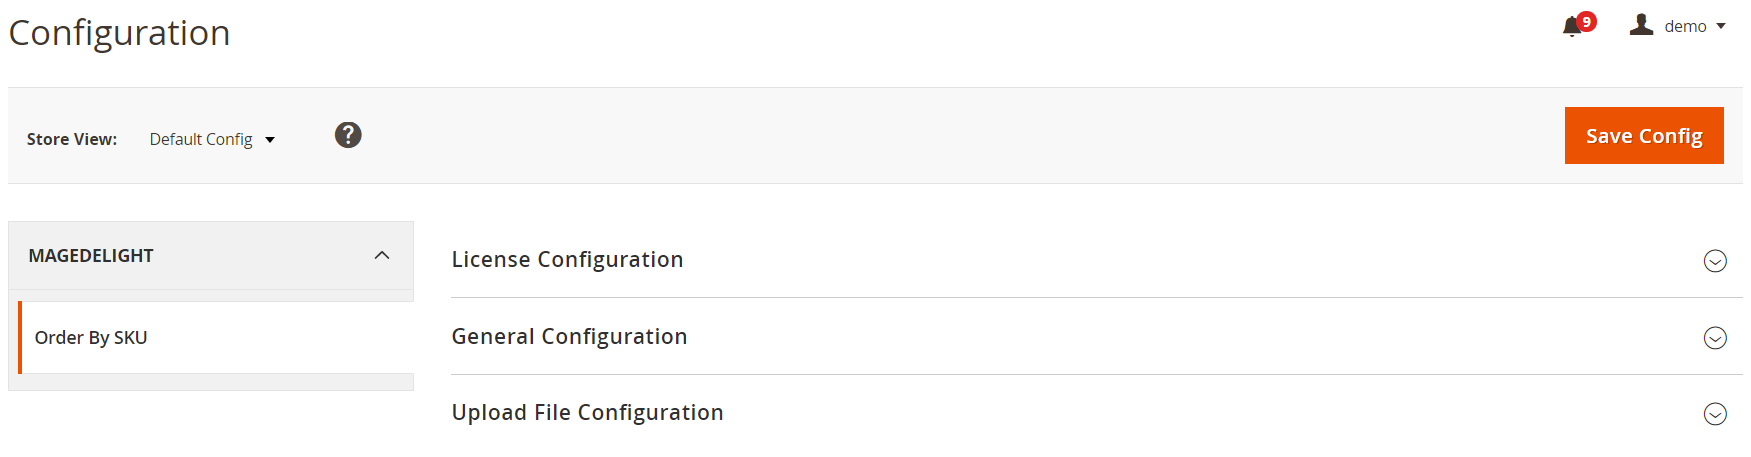This screenshot has width=1751, height=457.
Task: Expand General Configuration using its circle arrow
Action: pyautogui.click(x=1715, y=338)
